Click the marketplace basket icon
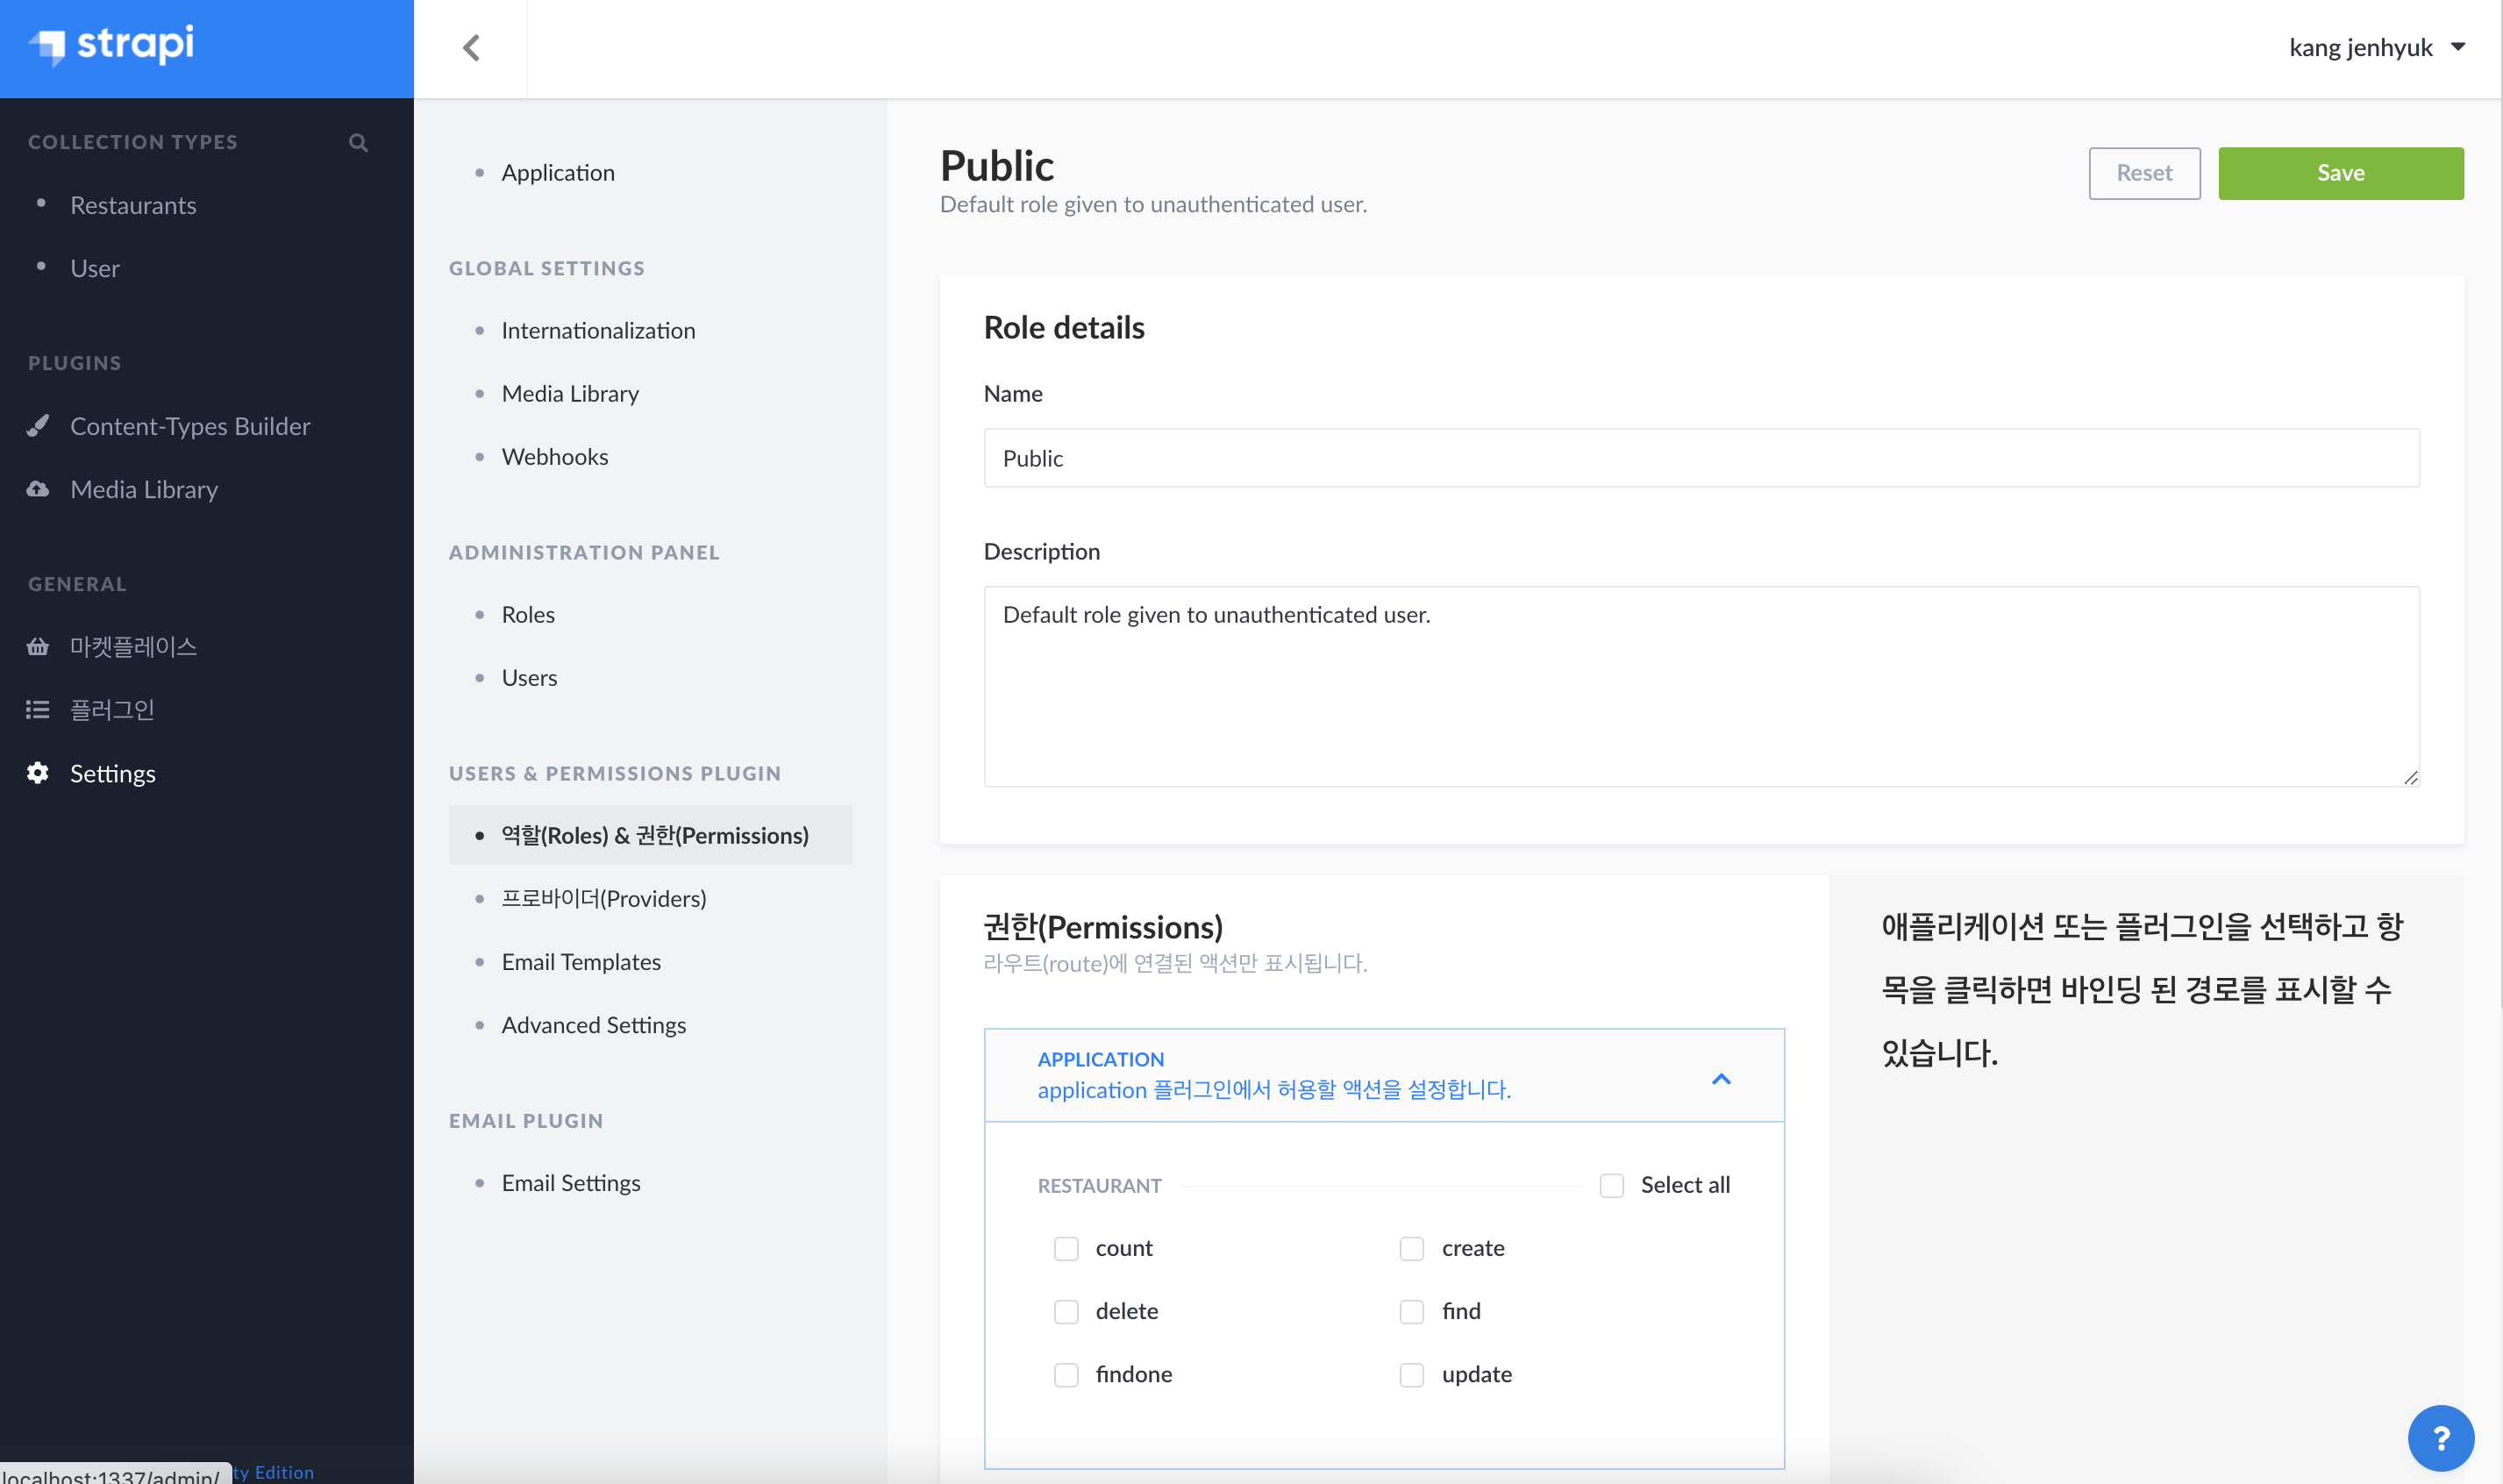The width and height of the screenshot is (2503, 1484). click(x=38, y=647)
